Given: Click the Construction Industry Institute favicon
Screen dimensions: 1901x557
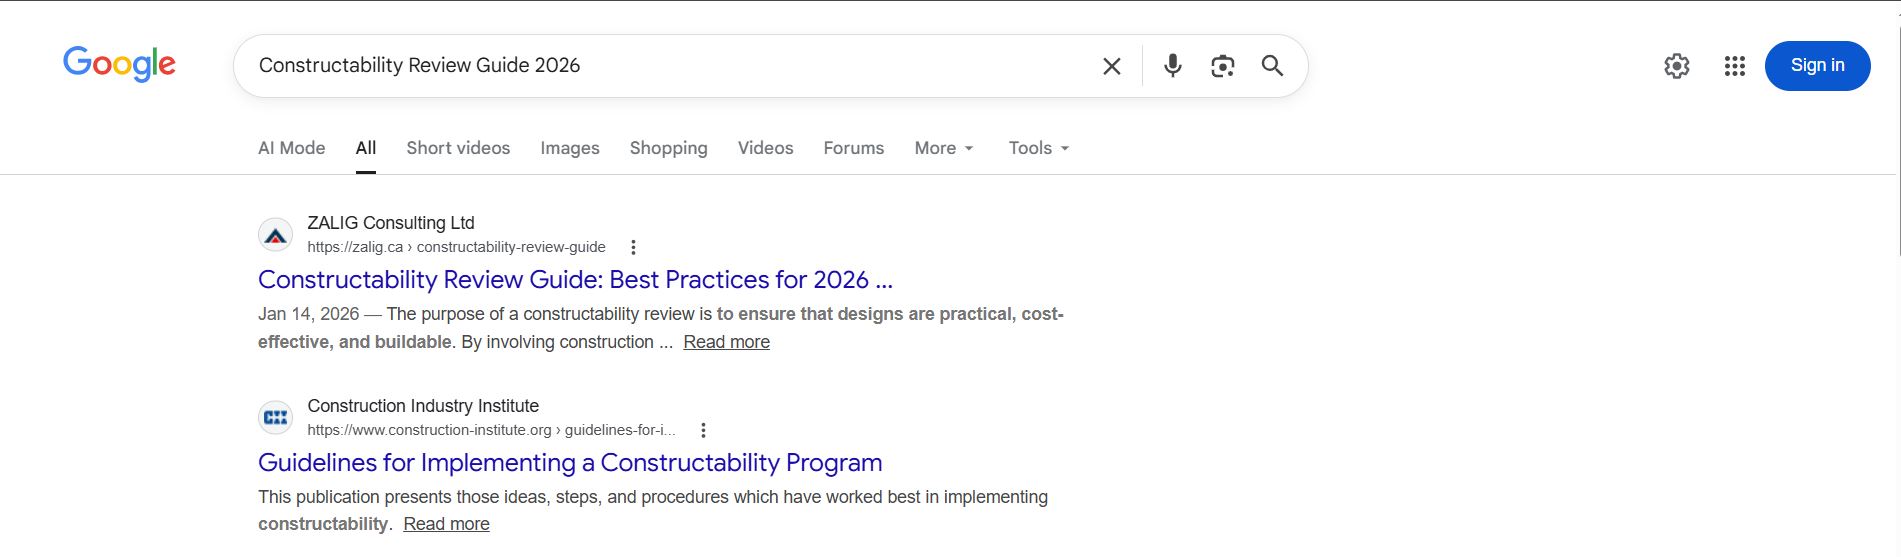Looking at the screenshot, I should tap(275, 418).
